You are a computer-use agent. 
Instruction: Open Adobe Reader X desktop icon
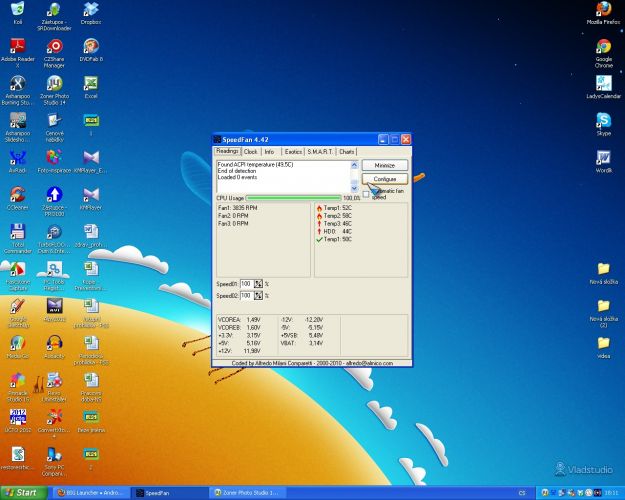click(x=18, y=53)
